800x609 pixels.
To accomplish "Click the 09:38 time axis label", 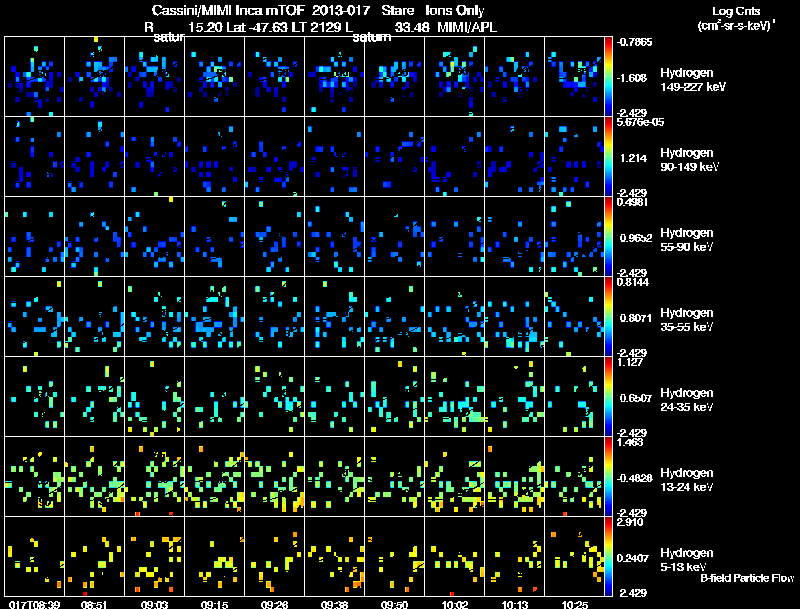I will click(334, 604).
